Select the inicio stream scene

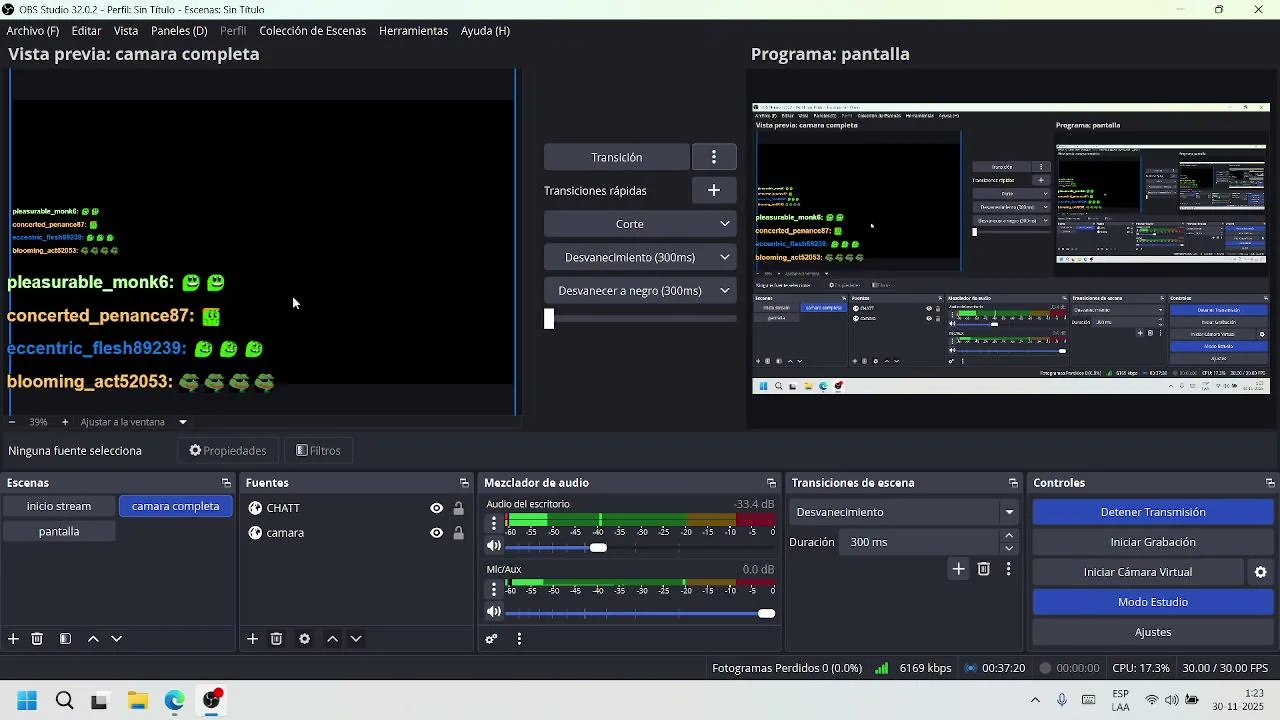pyautogui.click(x=59, y=506)
